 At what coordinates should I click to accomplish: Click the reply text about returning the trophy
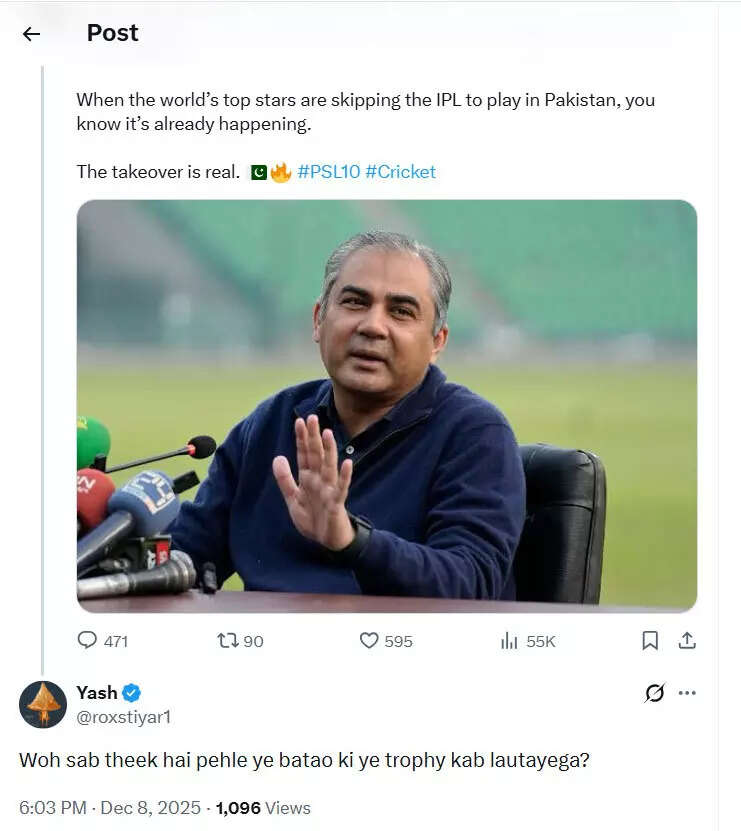click(x=304, y=760)
